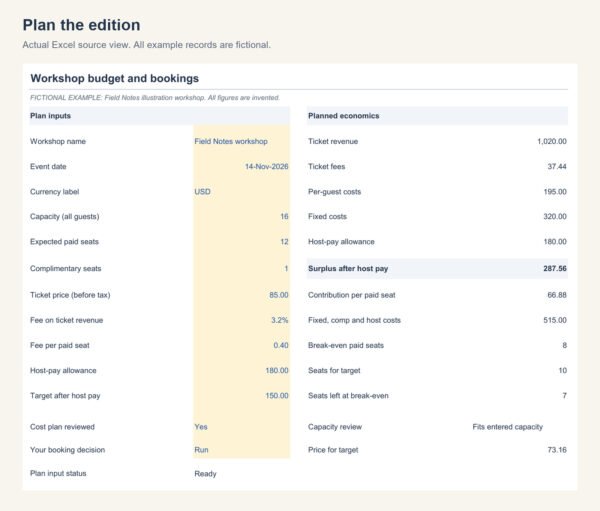The height and width of the screenshot is (511, 600).
Task: Click the Host-pay allowance input 180.00 in Plan inputs
Action: [x=277, y=371]
